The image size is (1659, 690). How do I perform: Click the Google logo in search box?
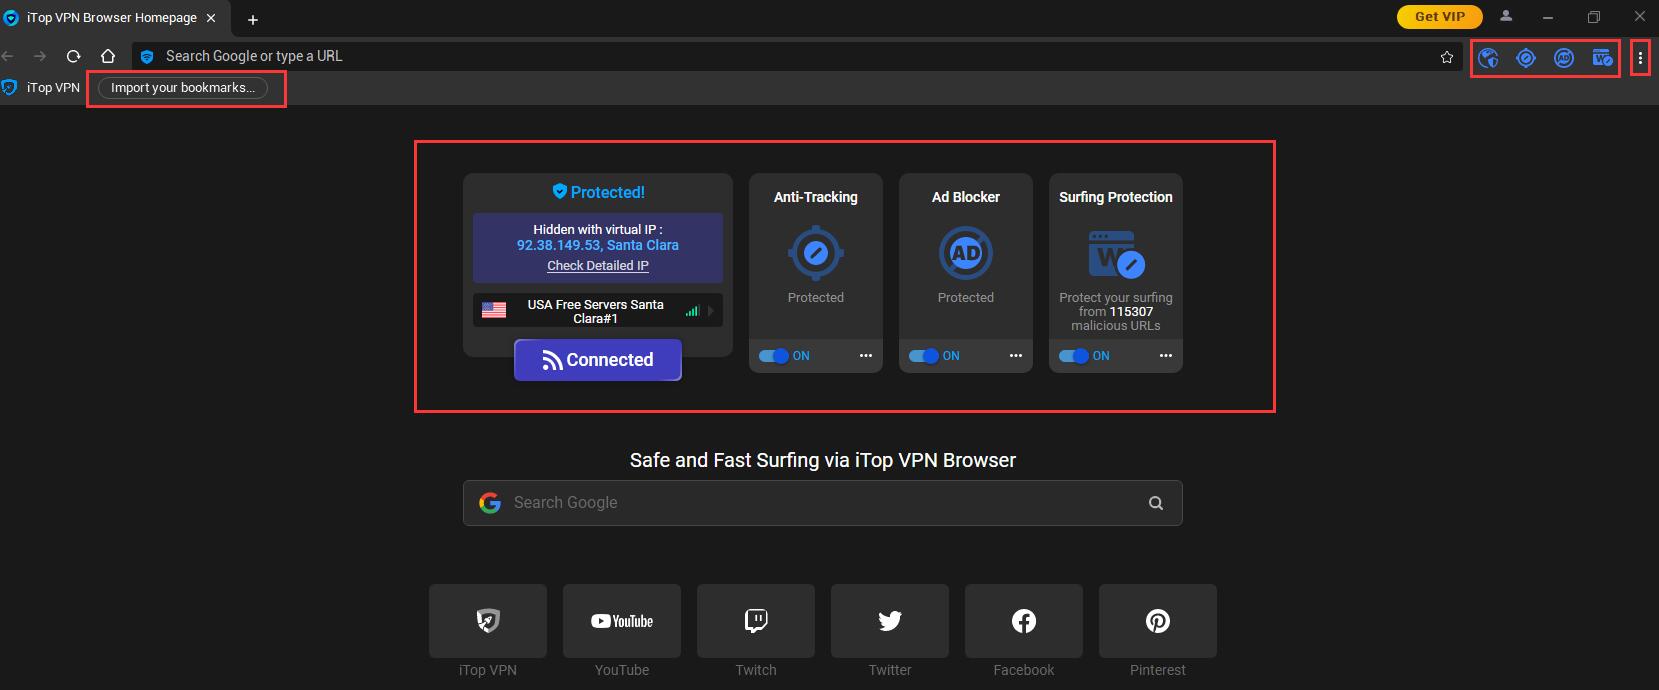[490, 503]
